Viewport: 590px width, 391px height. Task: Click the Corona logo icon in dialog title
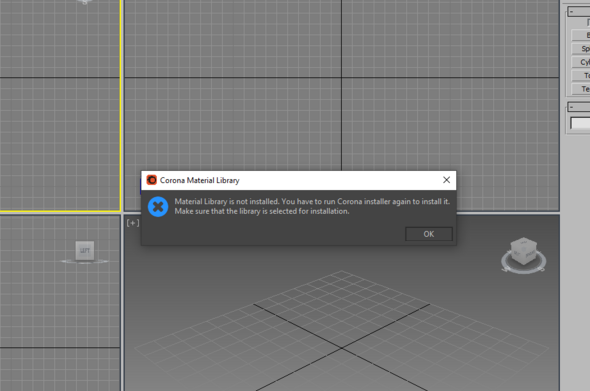point(151,180)
